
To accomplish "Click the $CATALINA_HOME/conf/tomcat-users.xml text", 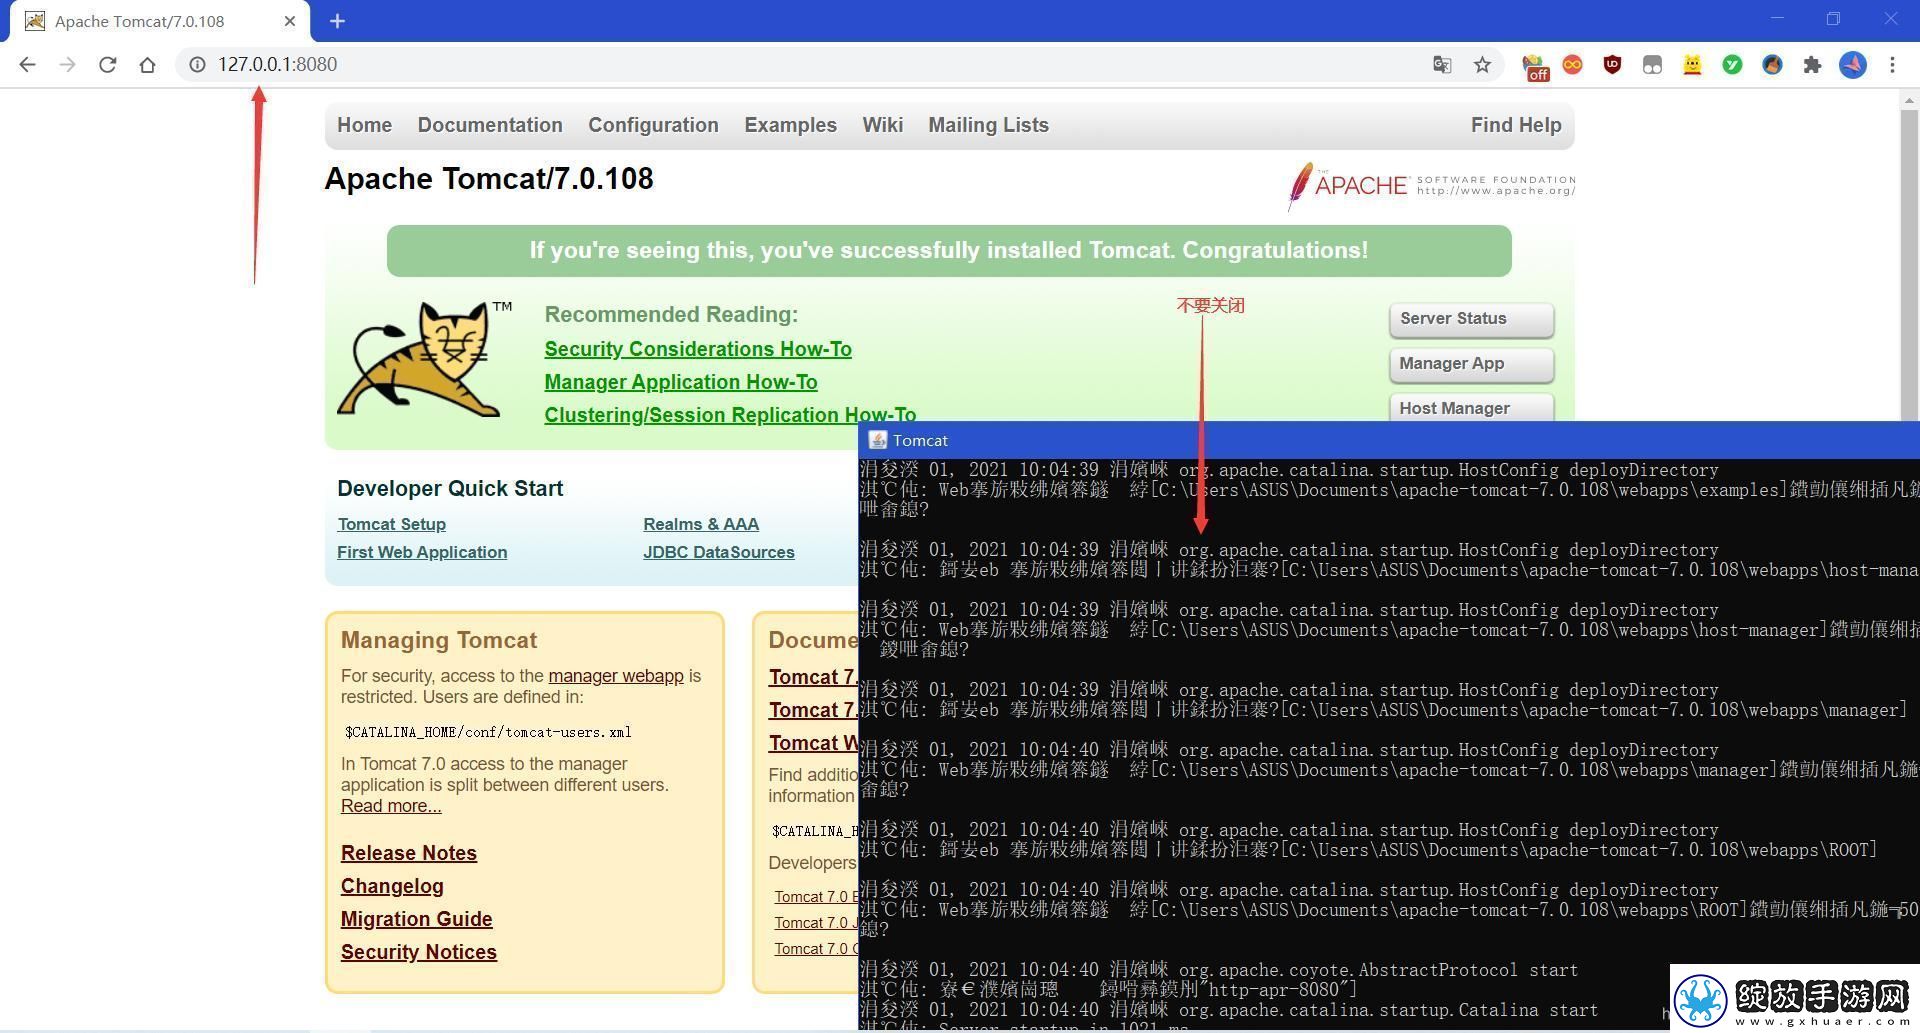I will tap(488, 732).
